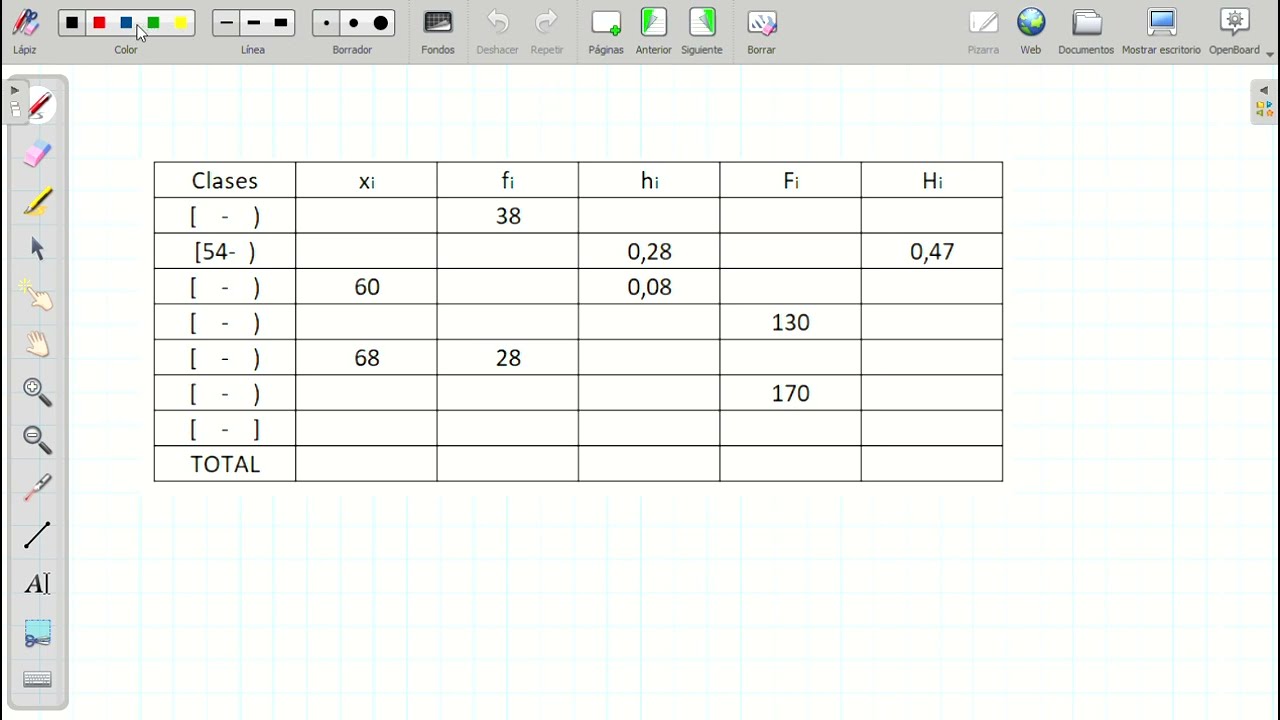Viewport: 1280px width, 720px height.
Task: Click the cell with value 60
Action: pyautogui.click(x=367, y=287)
